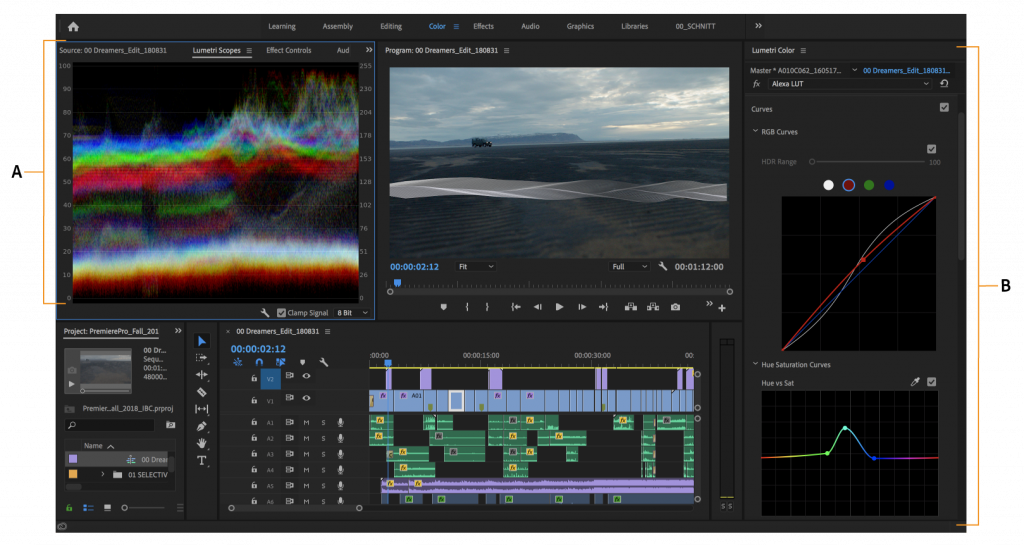Image resolution: width=1024 pixels, height=546 pixels.
Task: Click Go to In point button
Action: coord(515,307)
